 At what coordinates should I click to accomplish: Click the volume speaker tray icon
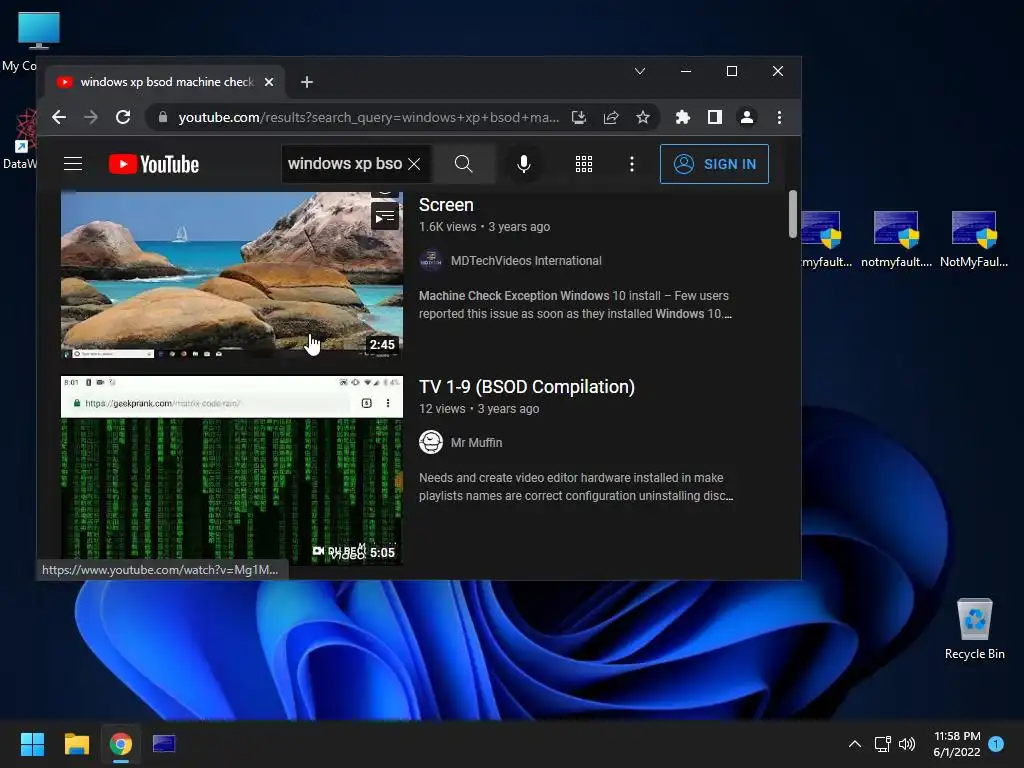[907, 744]
